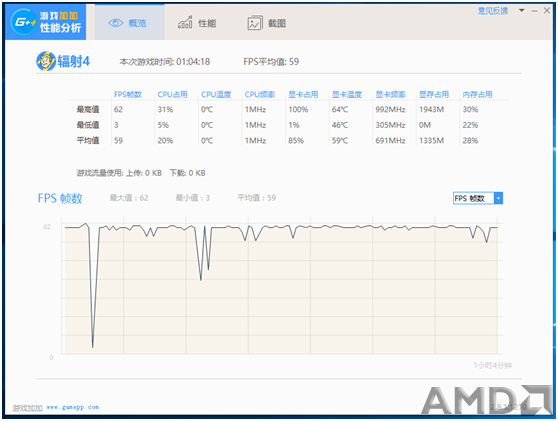Screen dimensions: 558x421
Task: Select the CPU占用 column header
Action: 173,94
